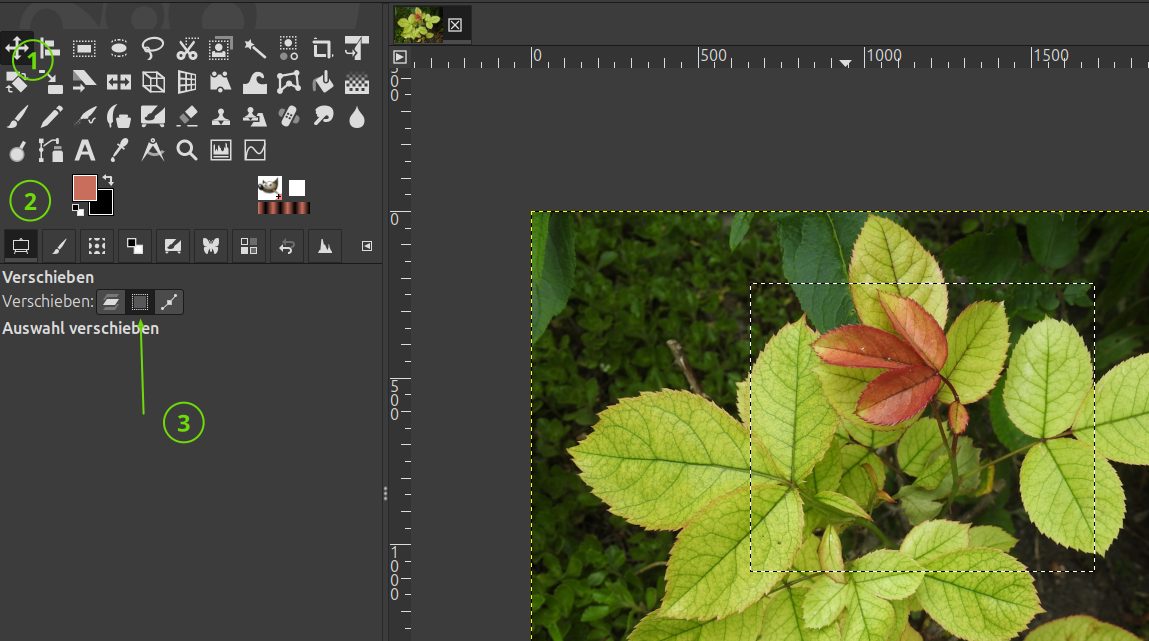Image resolution: width=1149 pixels, height=641 pixels.
Task: Select the Paintbrush tool
Action: (16, 116)
